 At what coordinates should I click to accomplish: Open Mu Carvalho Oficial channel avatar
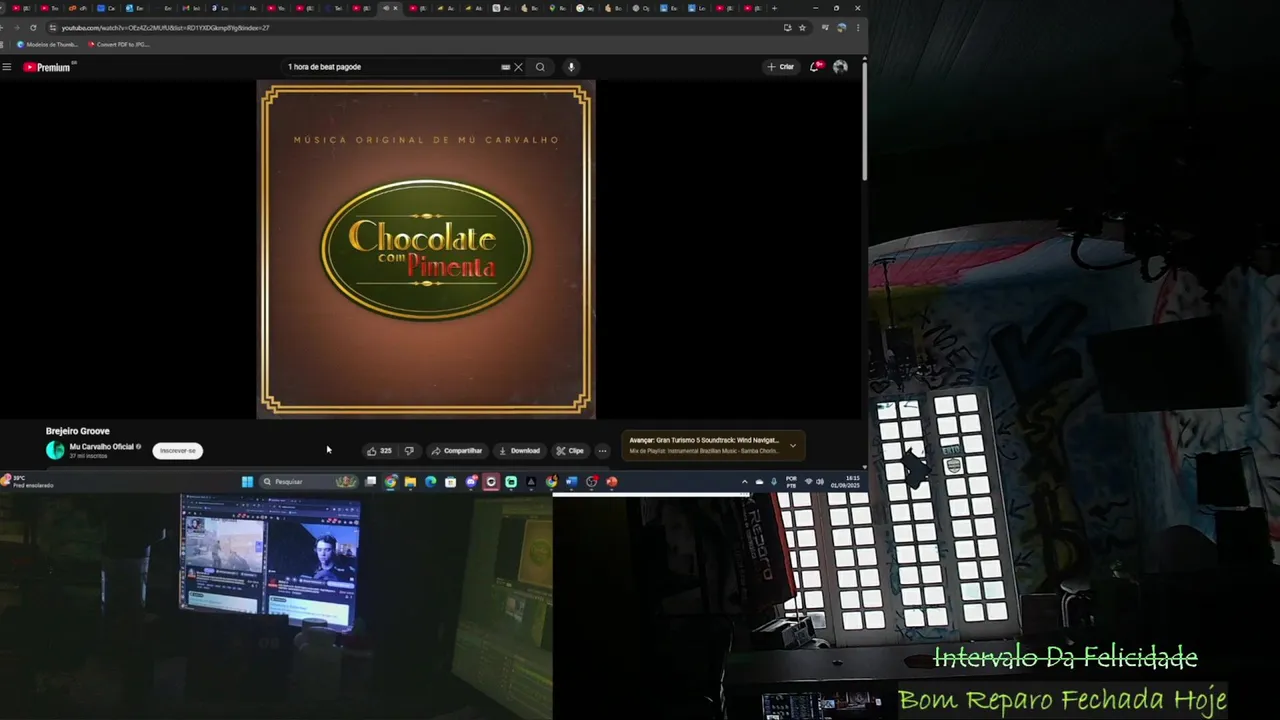(55, 450)
